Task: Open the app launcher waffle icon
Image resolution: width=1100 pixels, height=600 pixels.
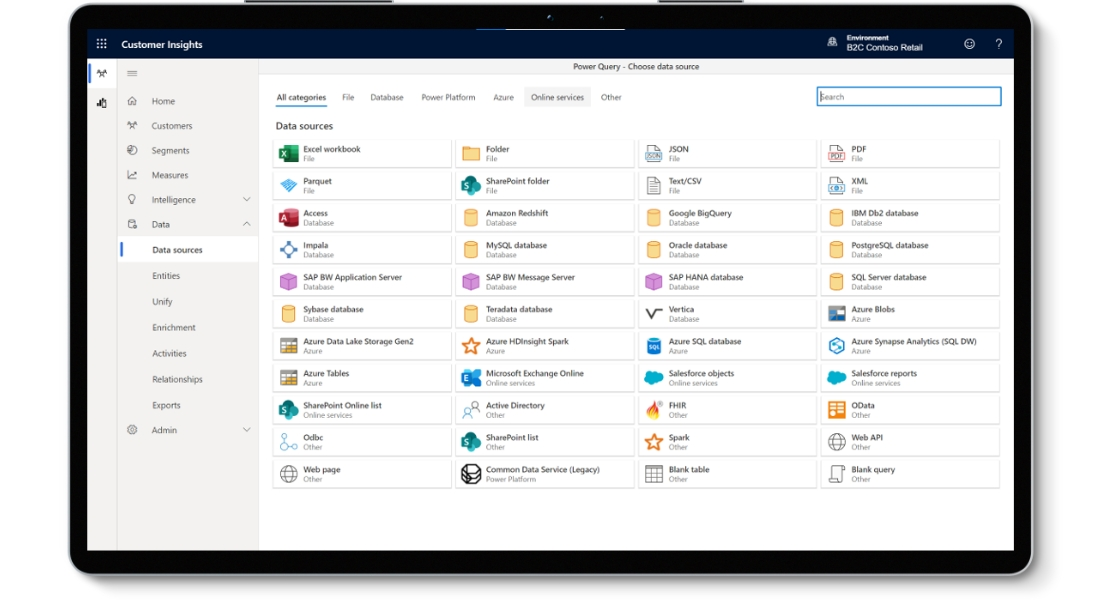Action: (101, 44)
